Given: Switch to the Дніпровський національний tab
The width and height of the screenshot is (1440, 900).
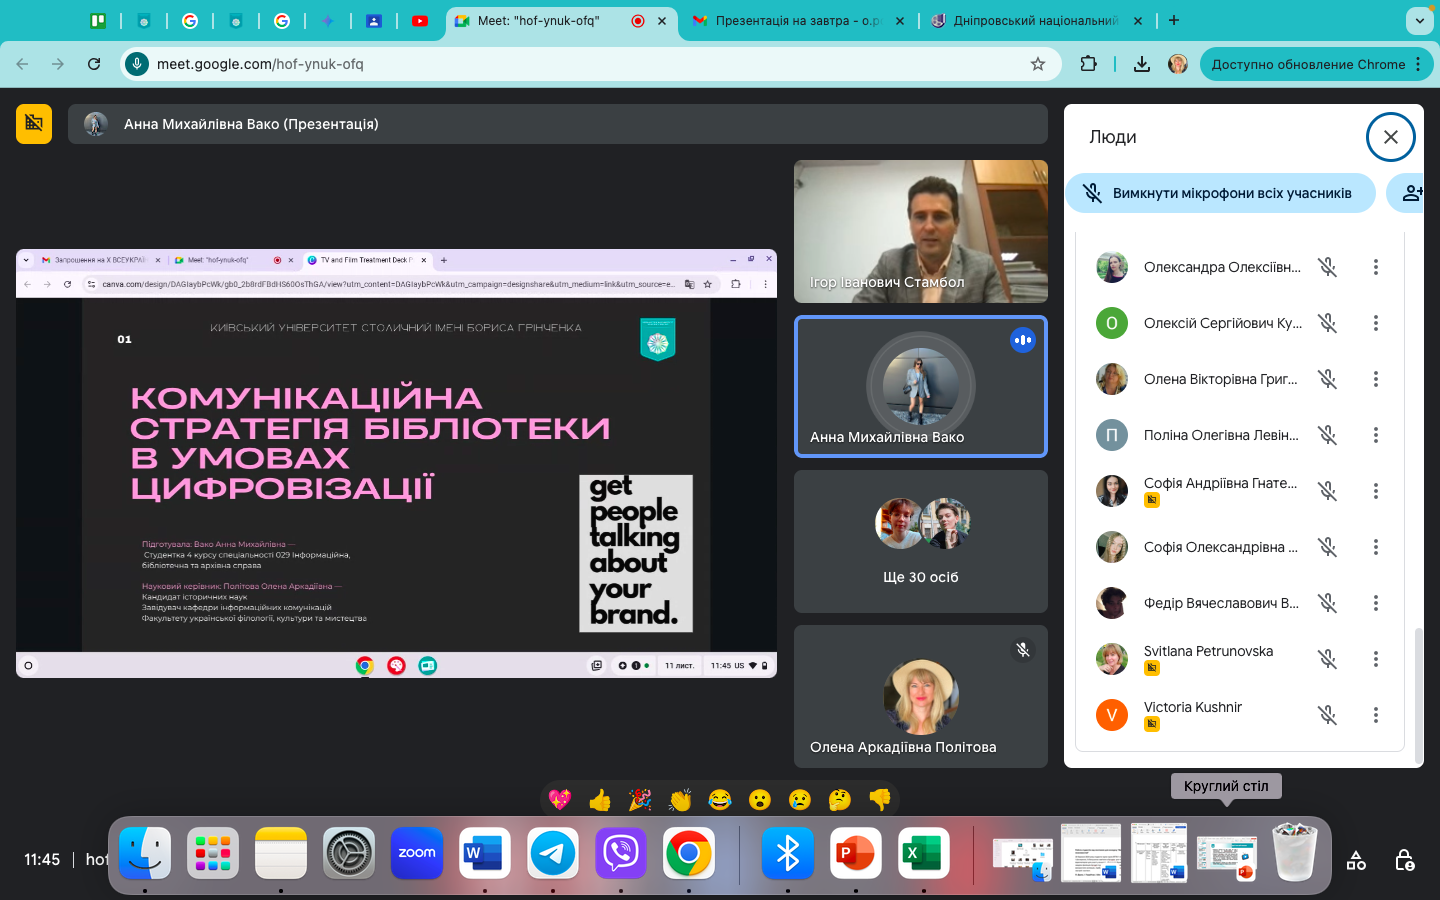Looking at the screenshot, I should click(x=1035, y=20).
